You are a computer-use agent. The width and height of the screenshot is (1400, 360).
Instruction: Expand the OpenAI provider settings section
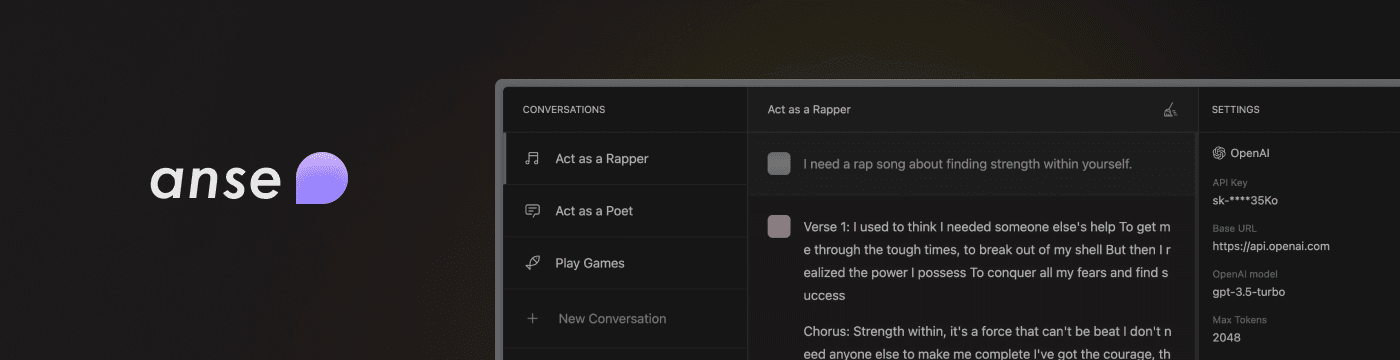point(1241,153)
